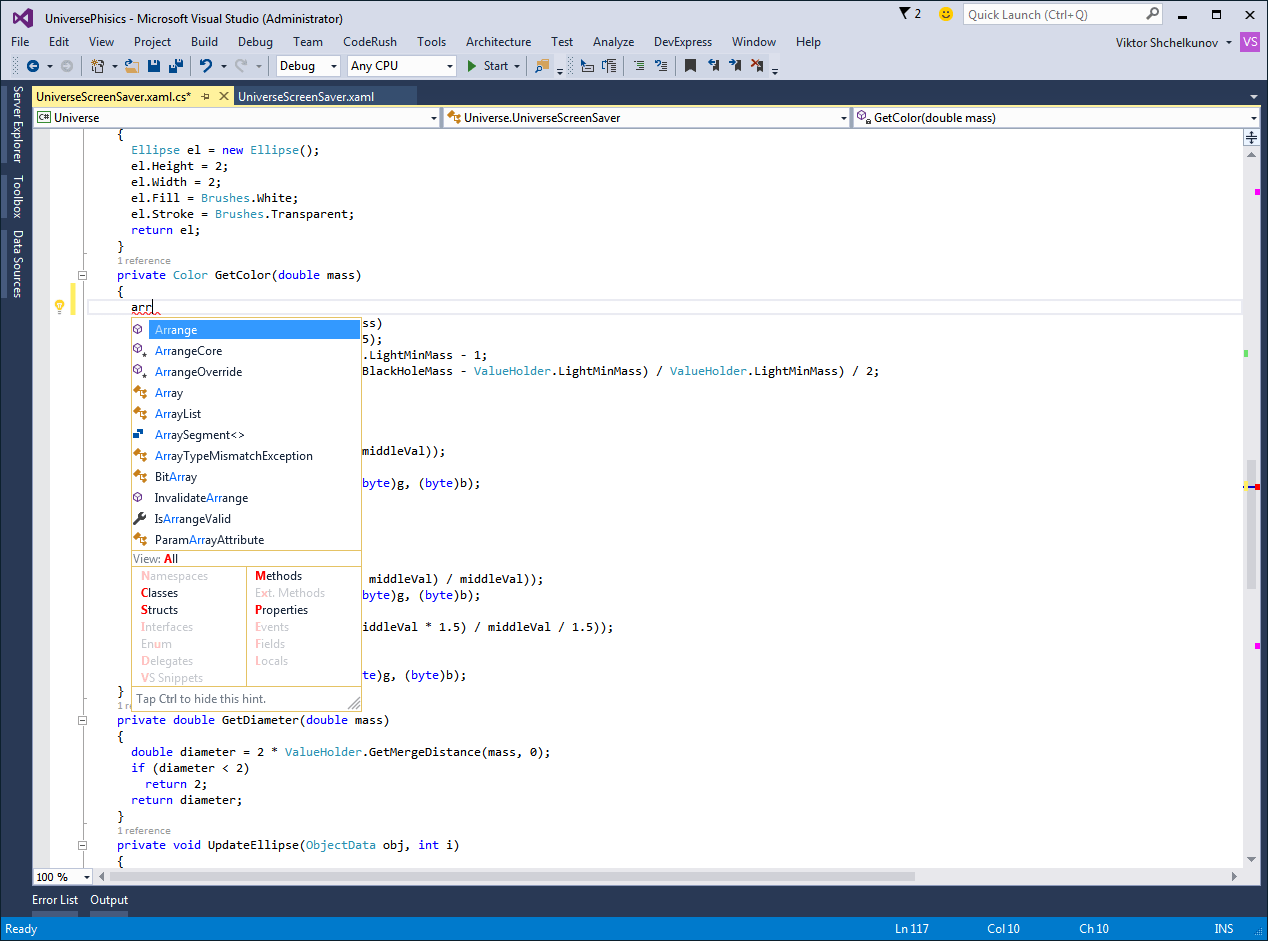
Task: Click the Clear Bookmarks icon
Action: (x=757, y=66)
